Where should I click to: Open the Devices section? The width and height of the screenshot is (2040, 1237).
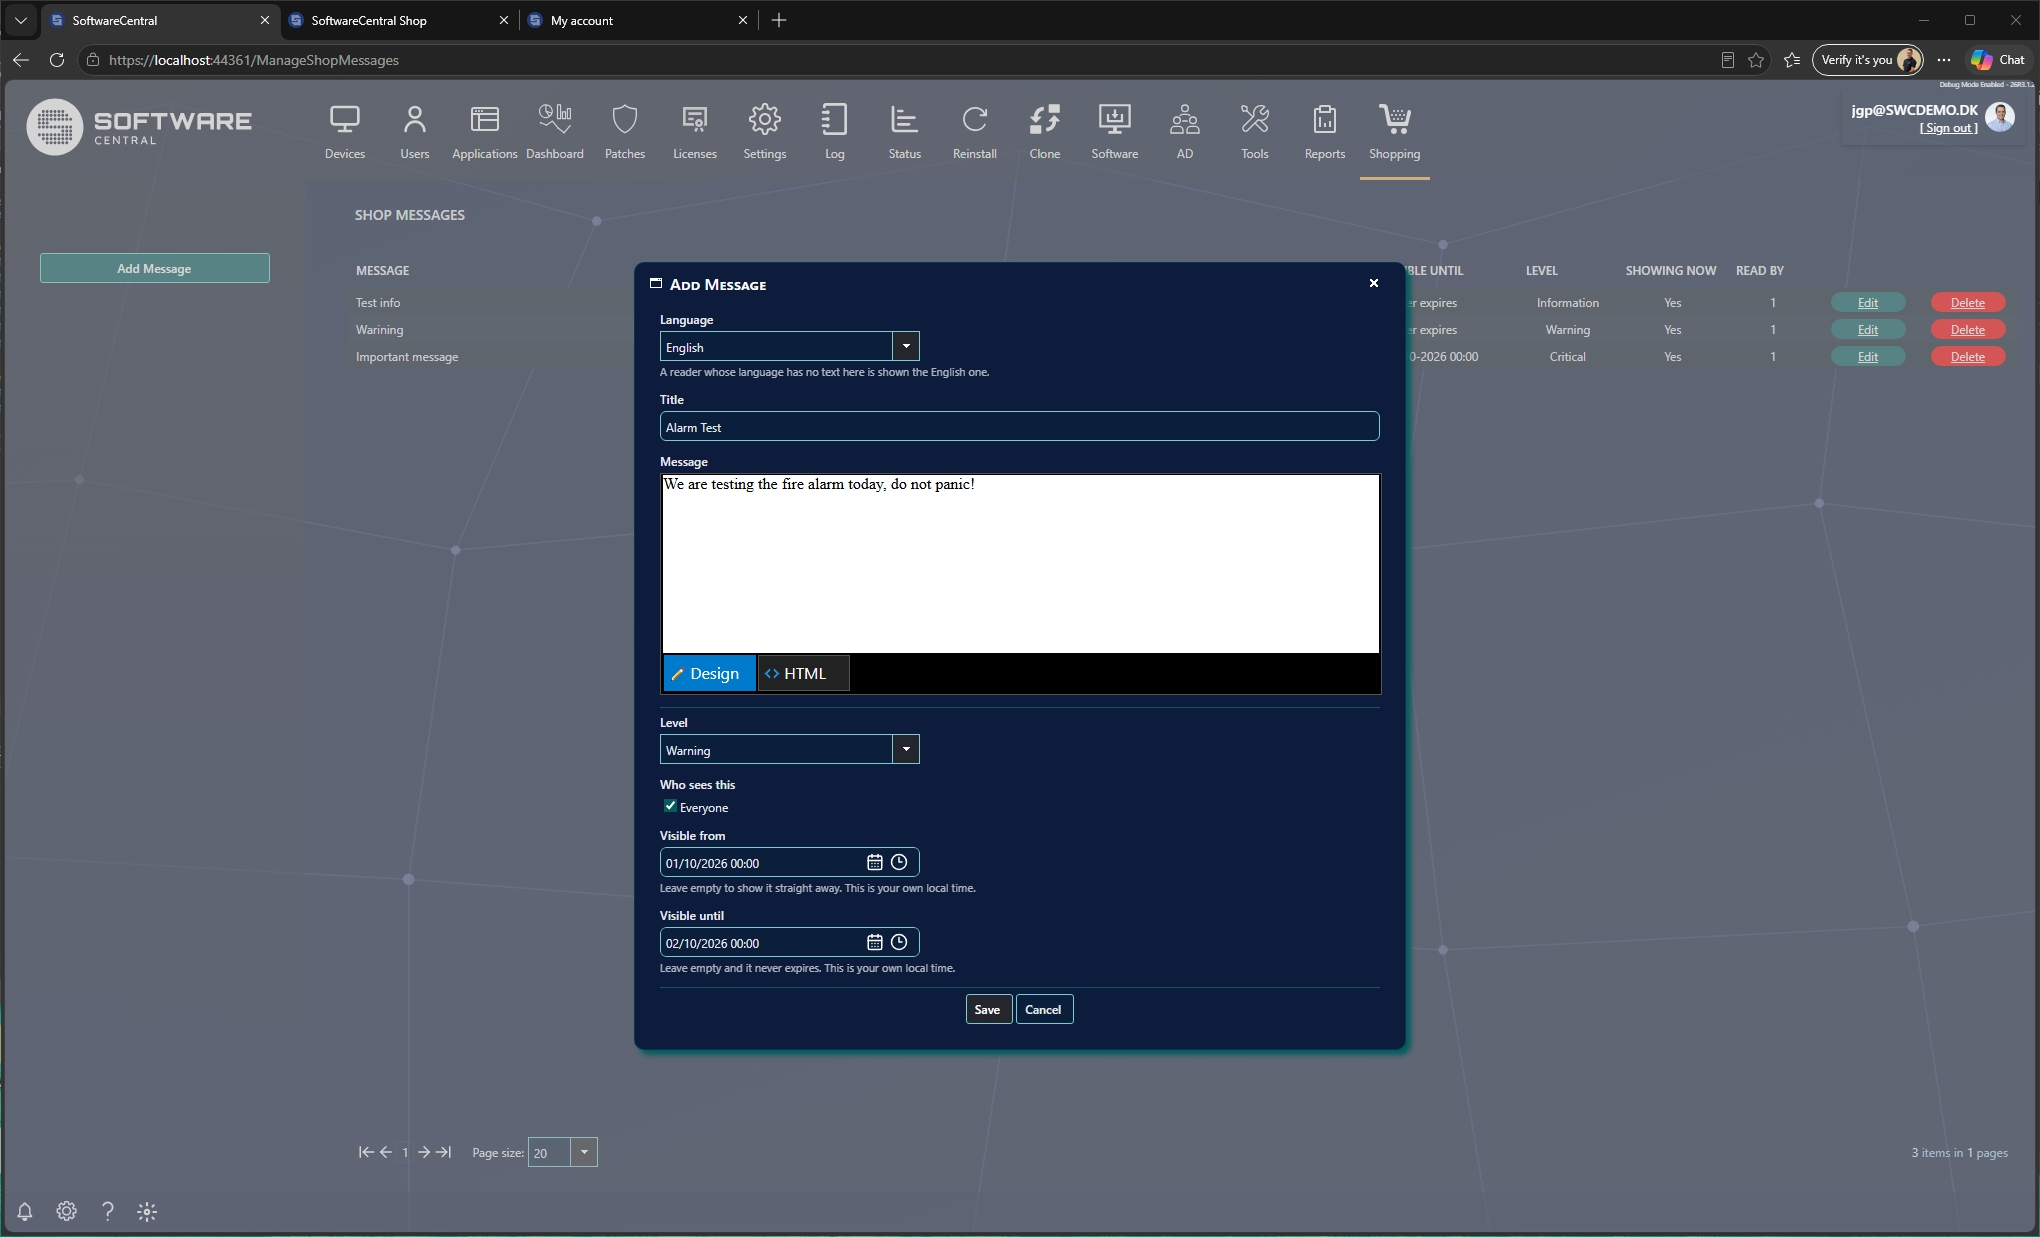click(x=345, y=132)
